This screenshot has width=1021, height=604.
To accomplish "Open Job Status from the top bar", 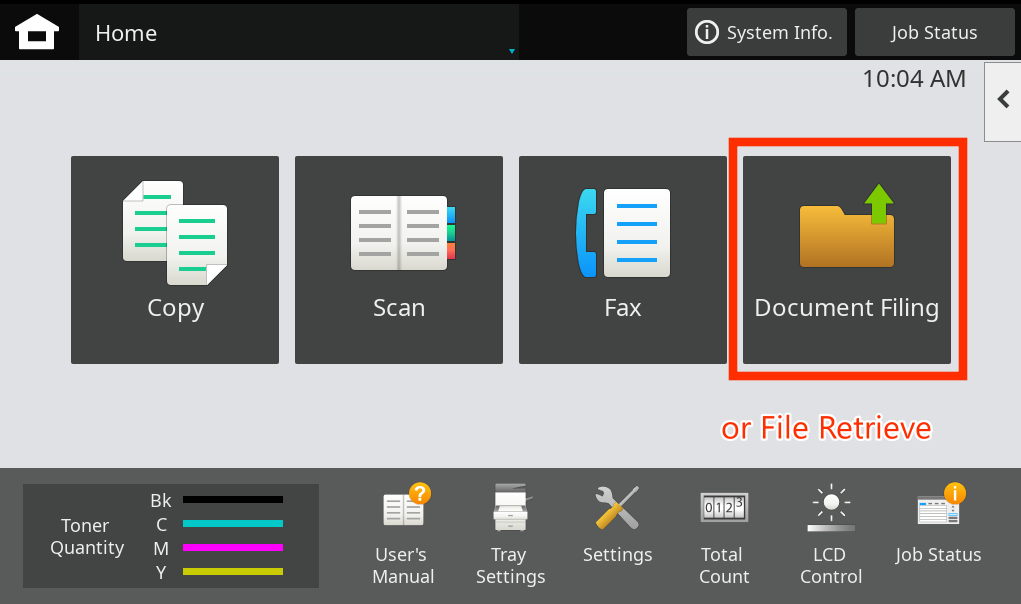I will coord(933,31).
